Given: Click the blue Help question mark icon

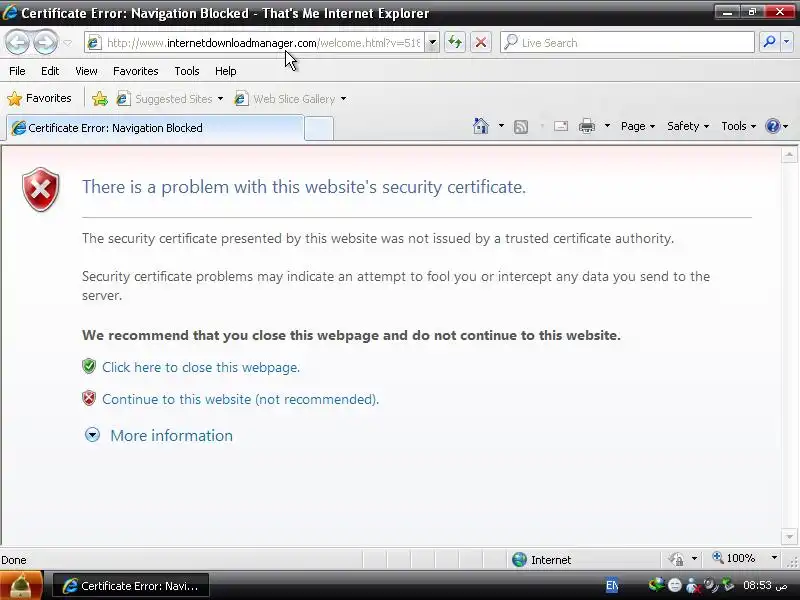Looking at the screenshot, I should point(773,126).
